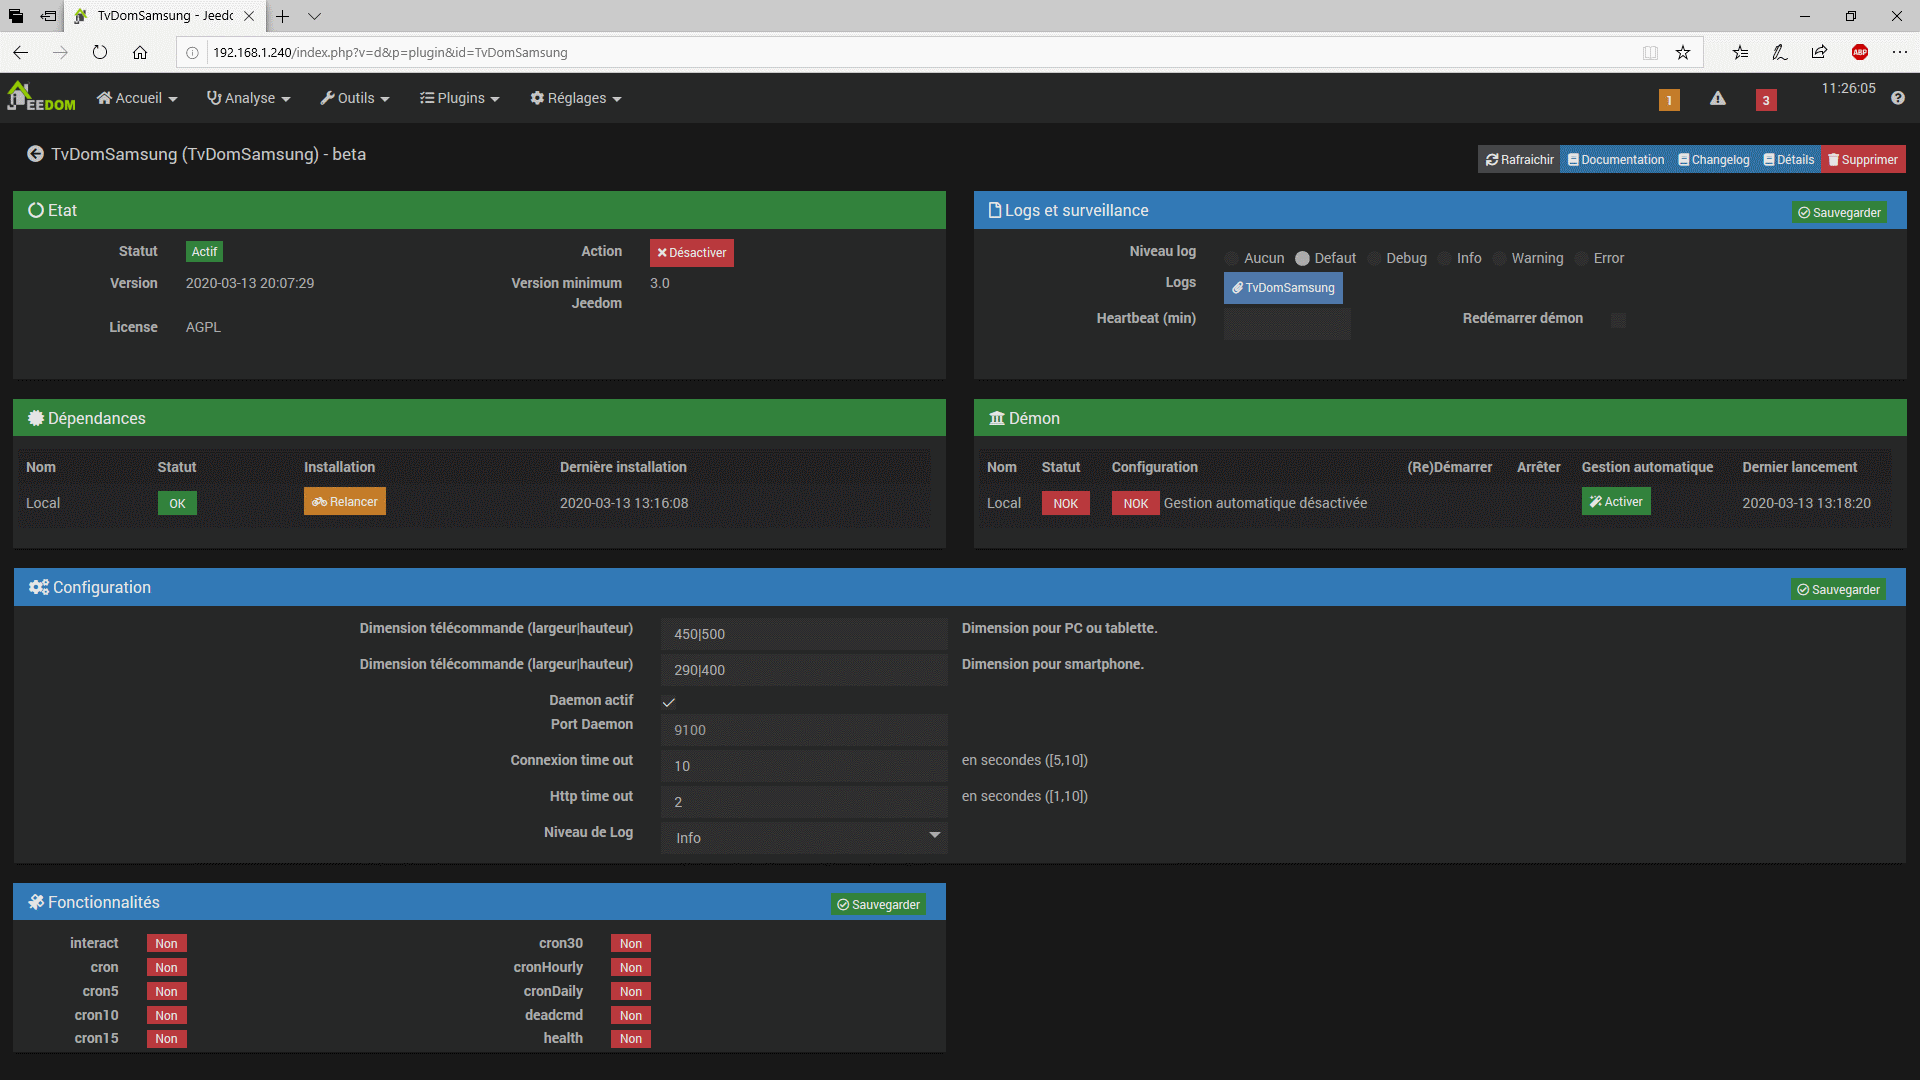
Task: Go to browser home page
Action: tap(140, 52)
